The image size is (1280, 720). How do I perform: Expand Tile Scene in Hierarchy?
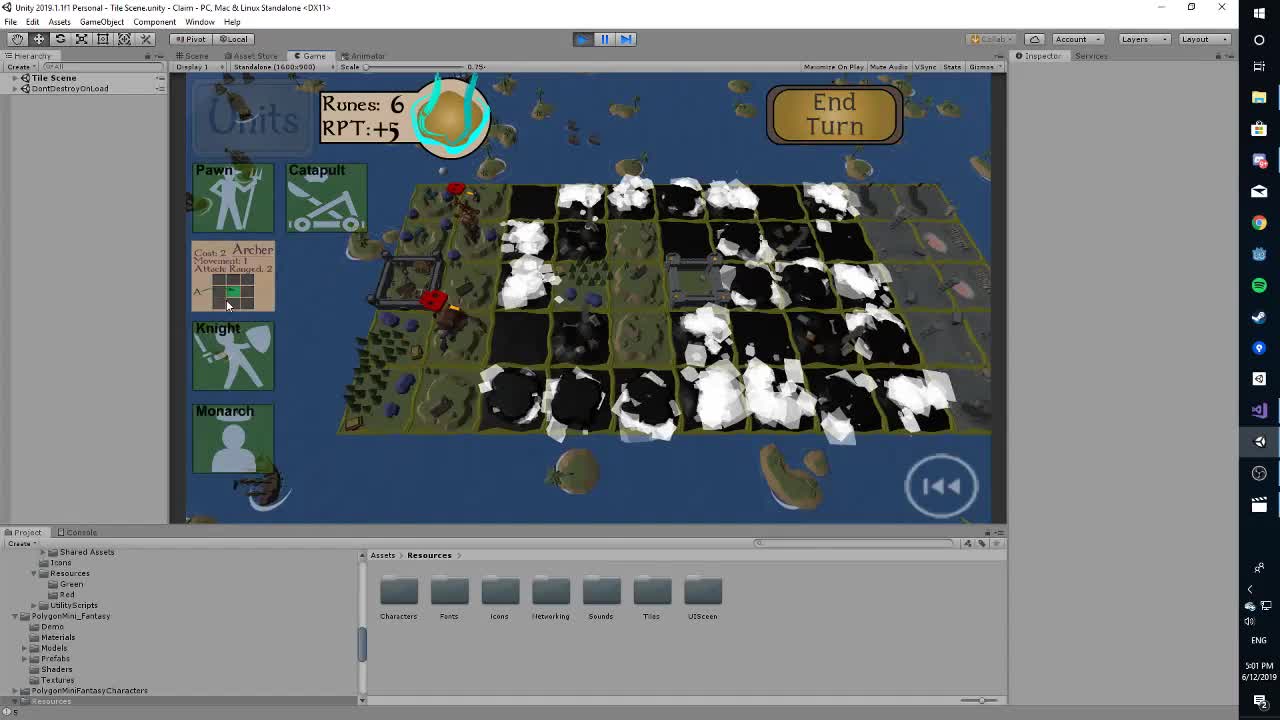tap(14, 78)
